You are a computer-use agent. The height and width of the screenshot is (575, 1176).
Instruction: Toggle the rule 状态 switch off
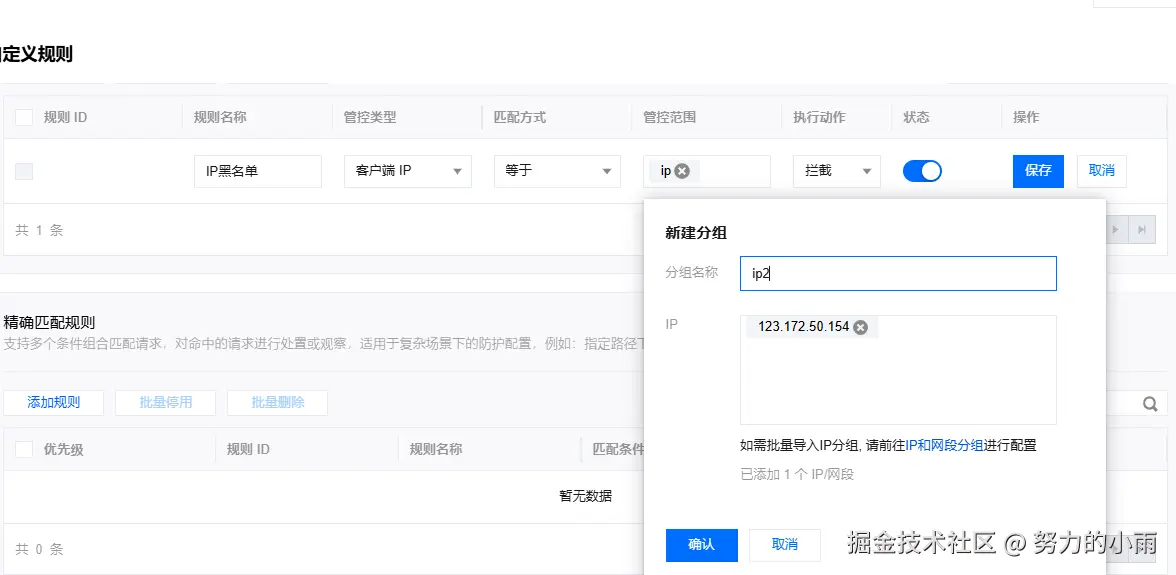click(922, 171)
